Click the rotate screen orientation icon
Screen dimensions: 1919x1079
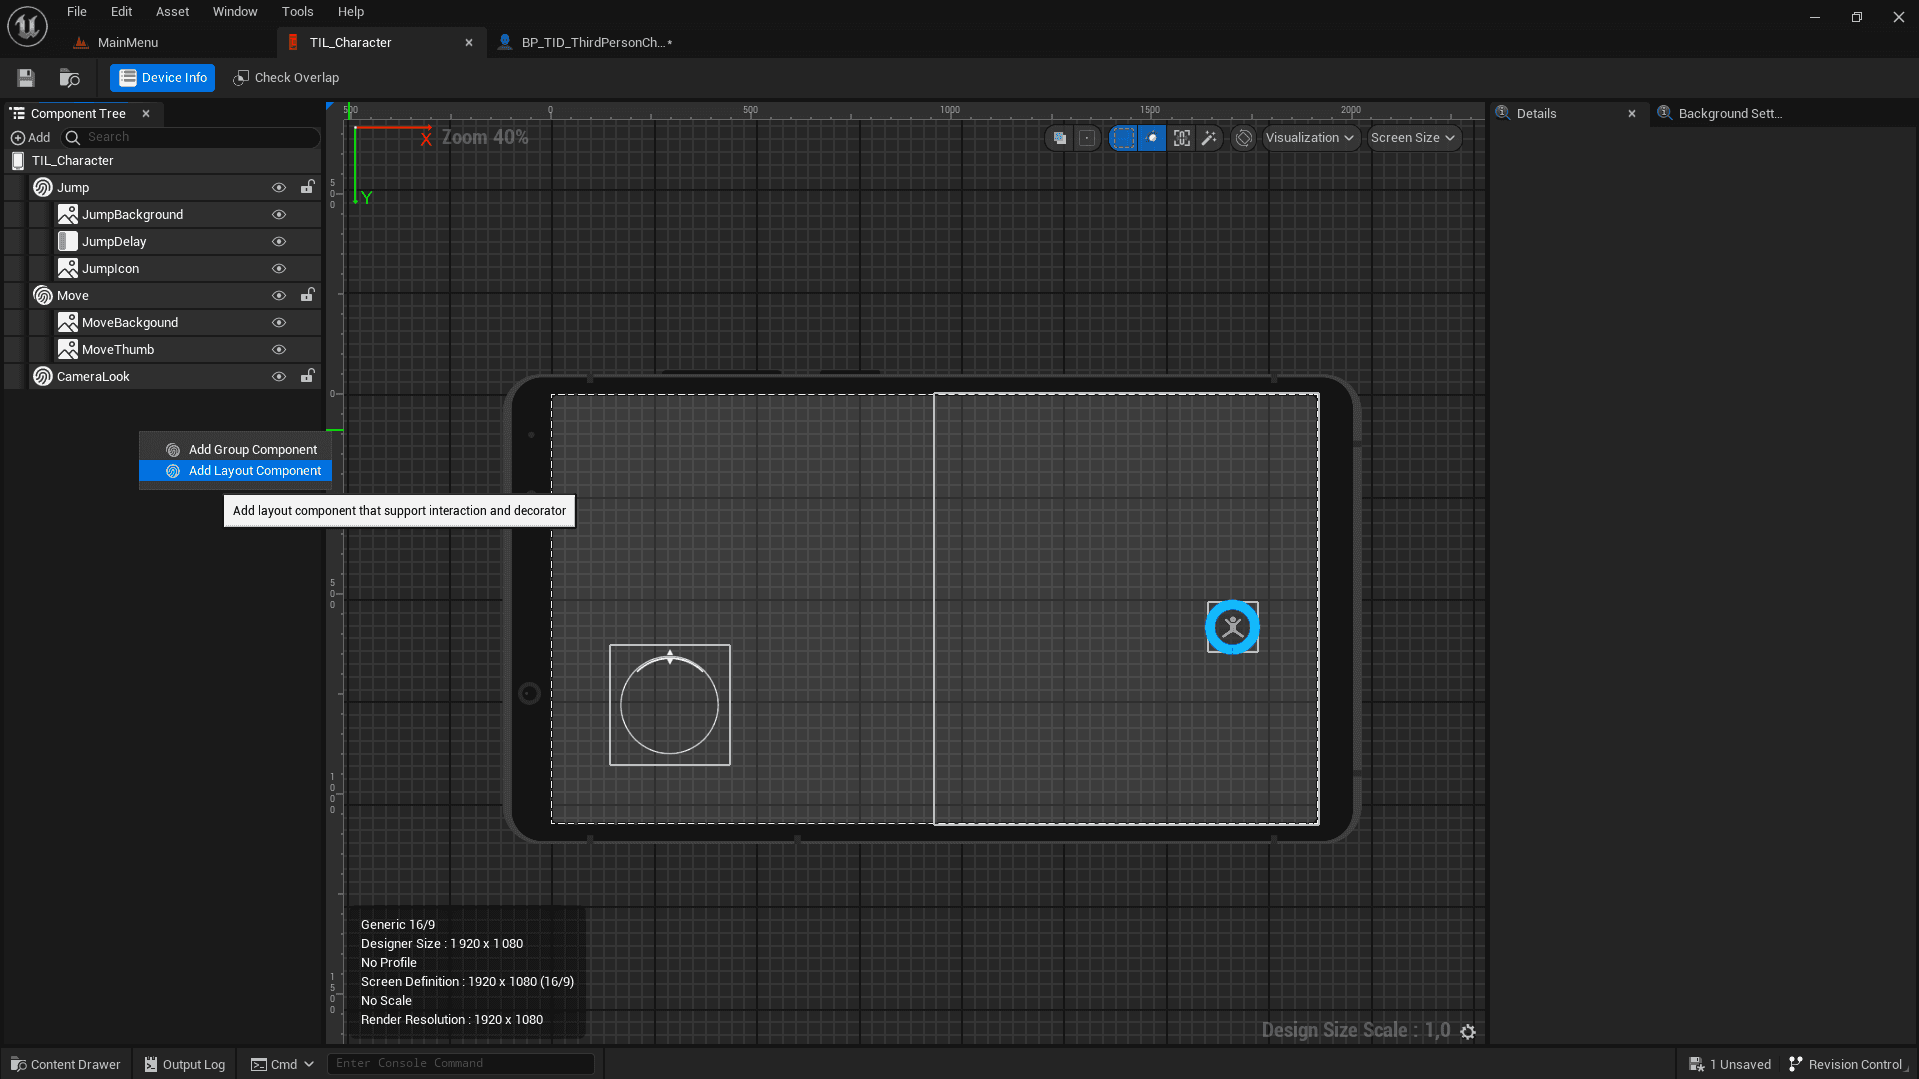click(x=1244, y=138)
